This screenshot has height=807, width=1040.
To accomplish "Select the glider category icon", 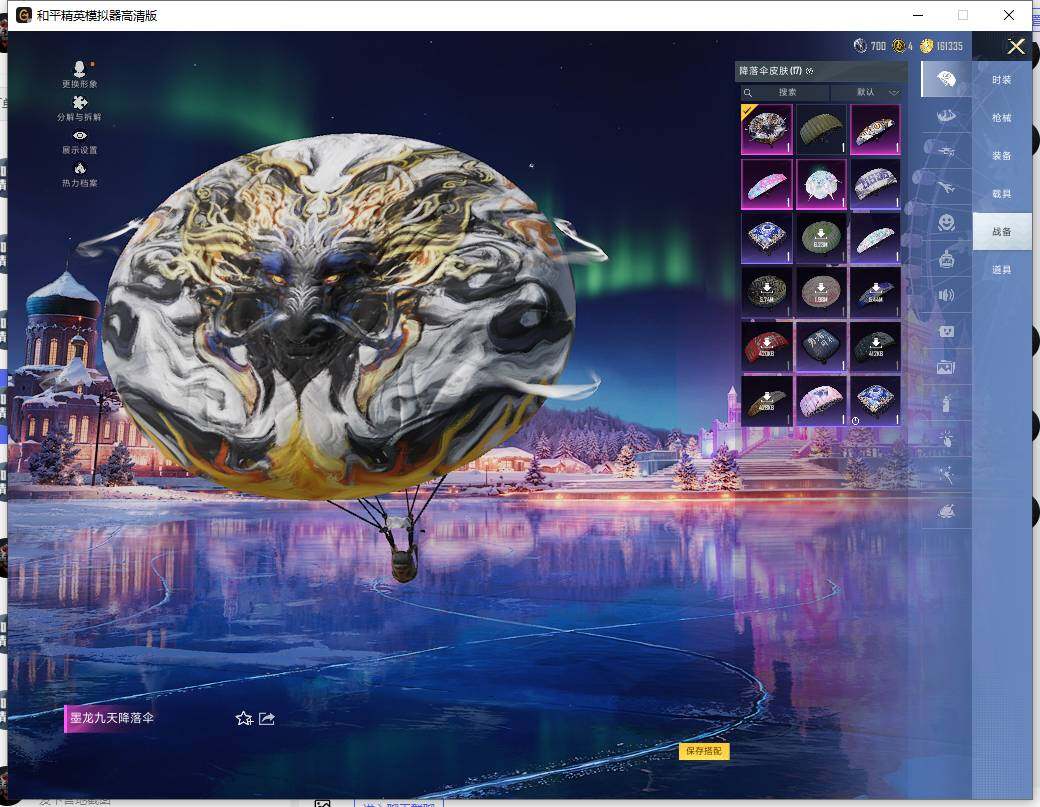I will click(946, 151).
